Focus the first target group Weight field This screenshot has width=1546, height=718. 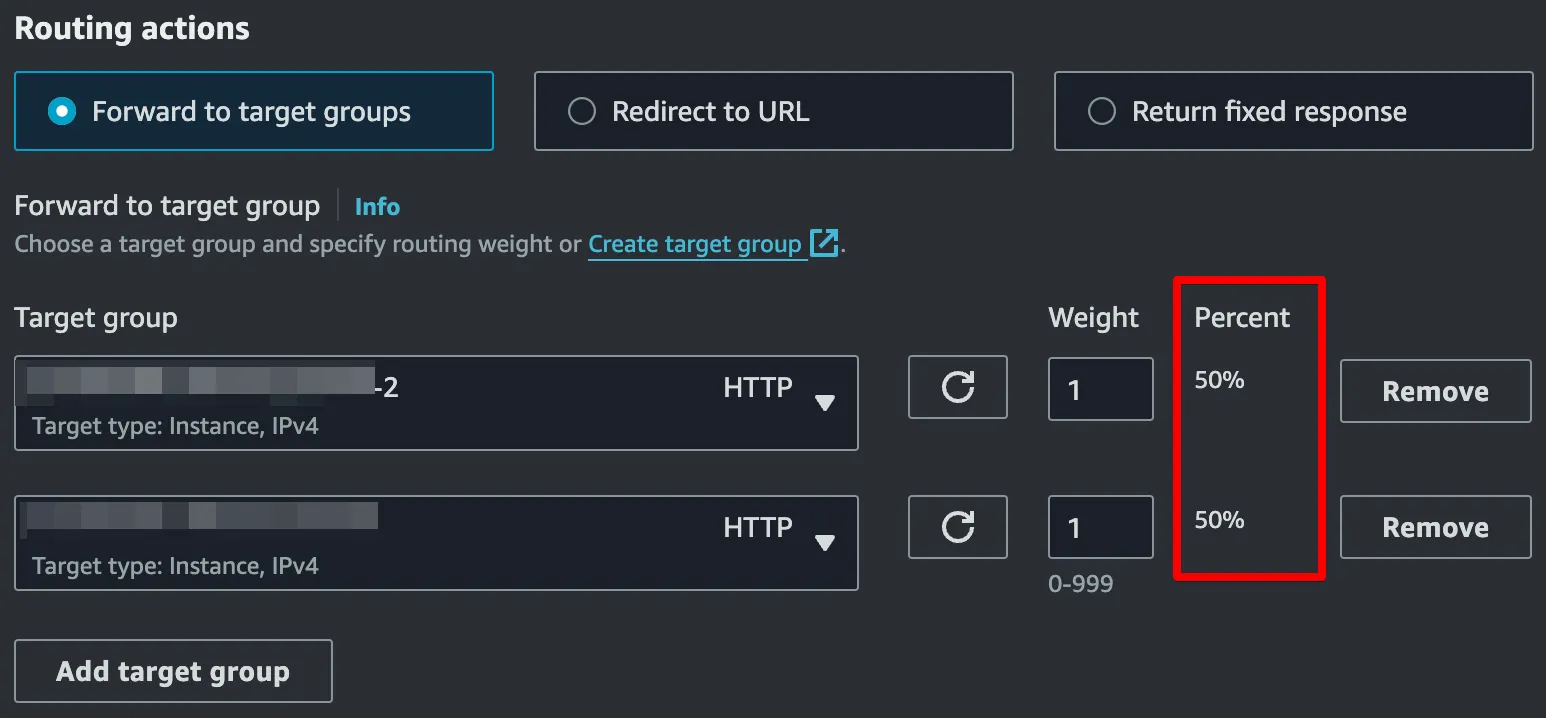pyautogui.click(x=1100, y=389)
